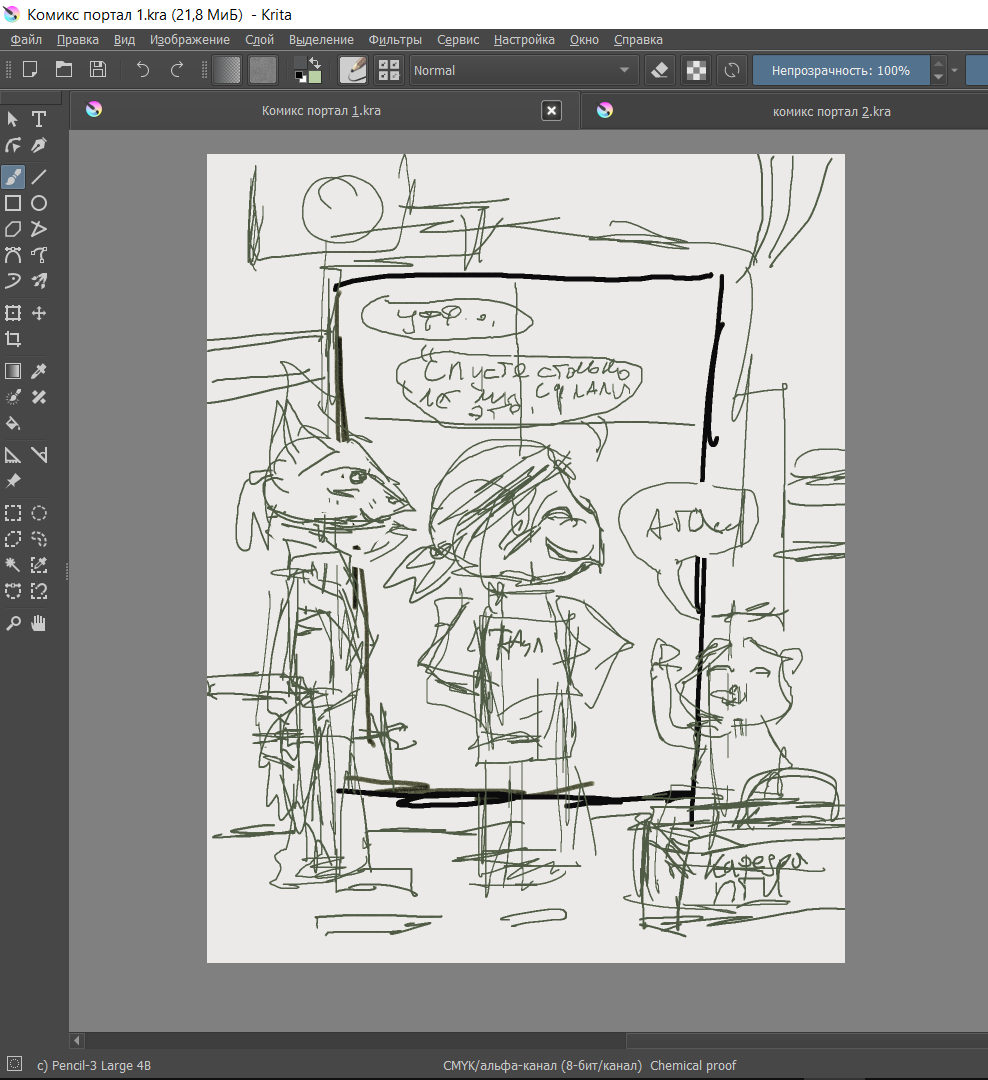
Task: Select the Color Sampler eyedropper tool
Action: [39, 371]
